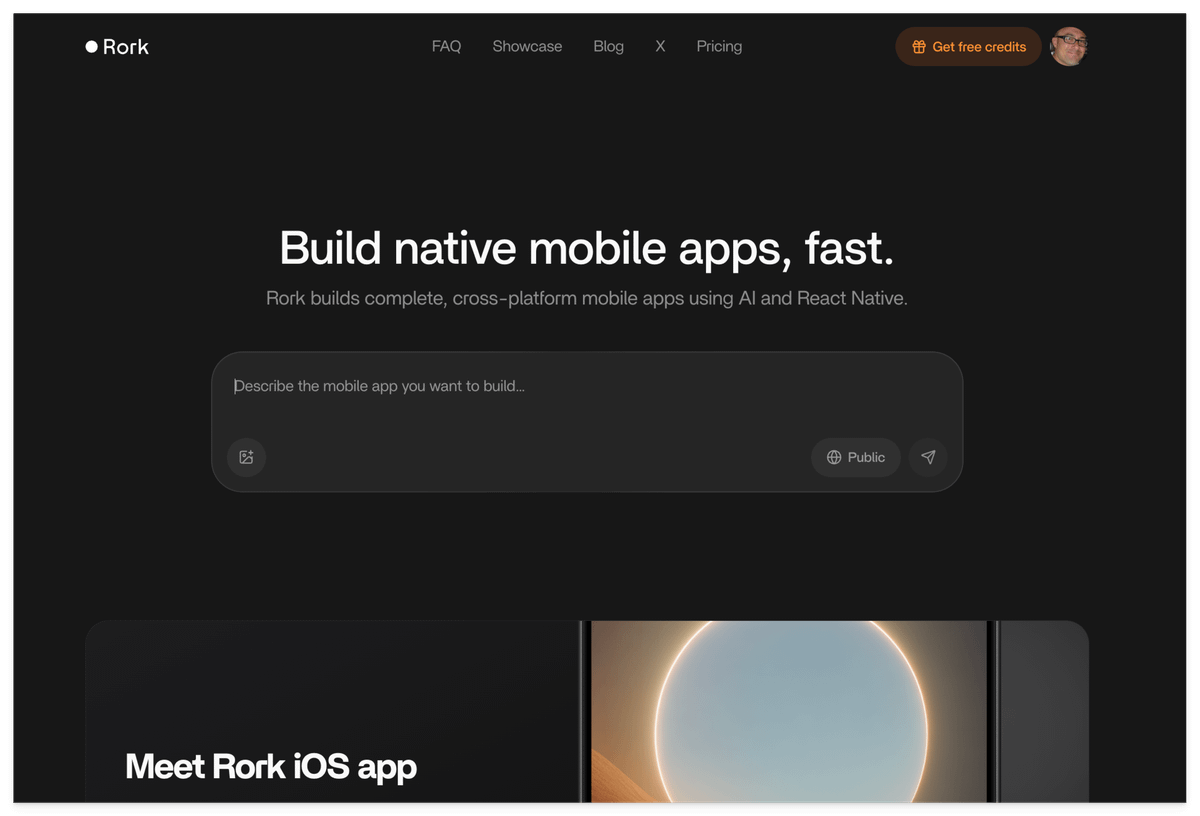Screen dimensions: 1200x816
Task: Open the FAQ page
Action: 446,46
